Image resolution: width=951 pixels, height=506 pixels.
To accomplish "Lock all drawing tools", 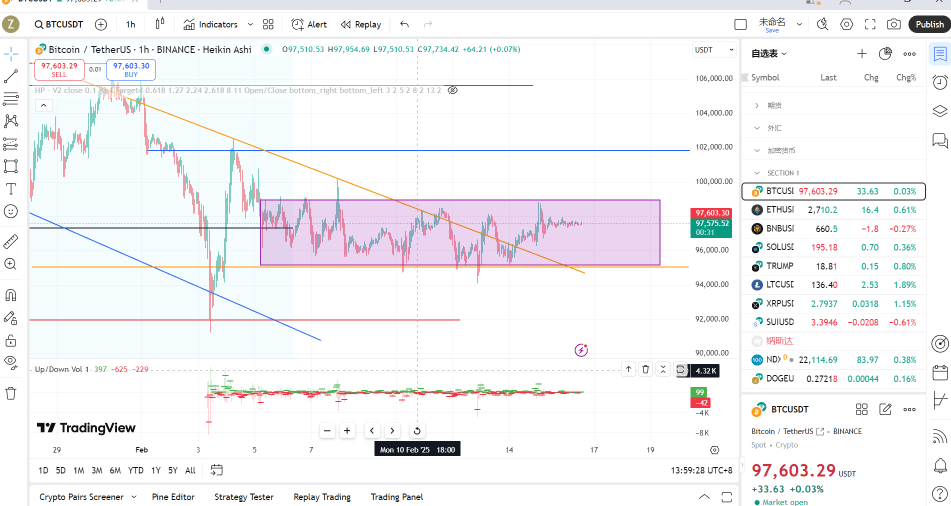I will click(x=11, y=340).
